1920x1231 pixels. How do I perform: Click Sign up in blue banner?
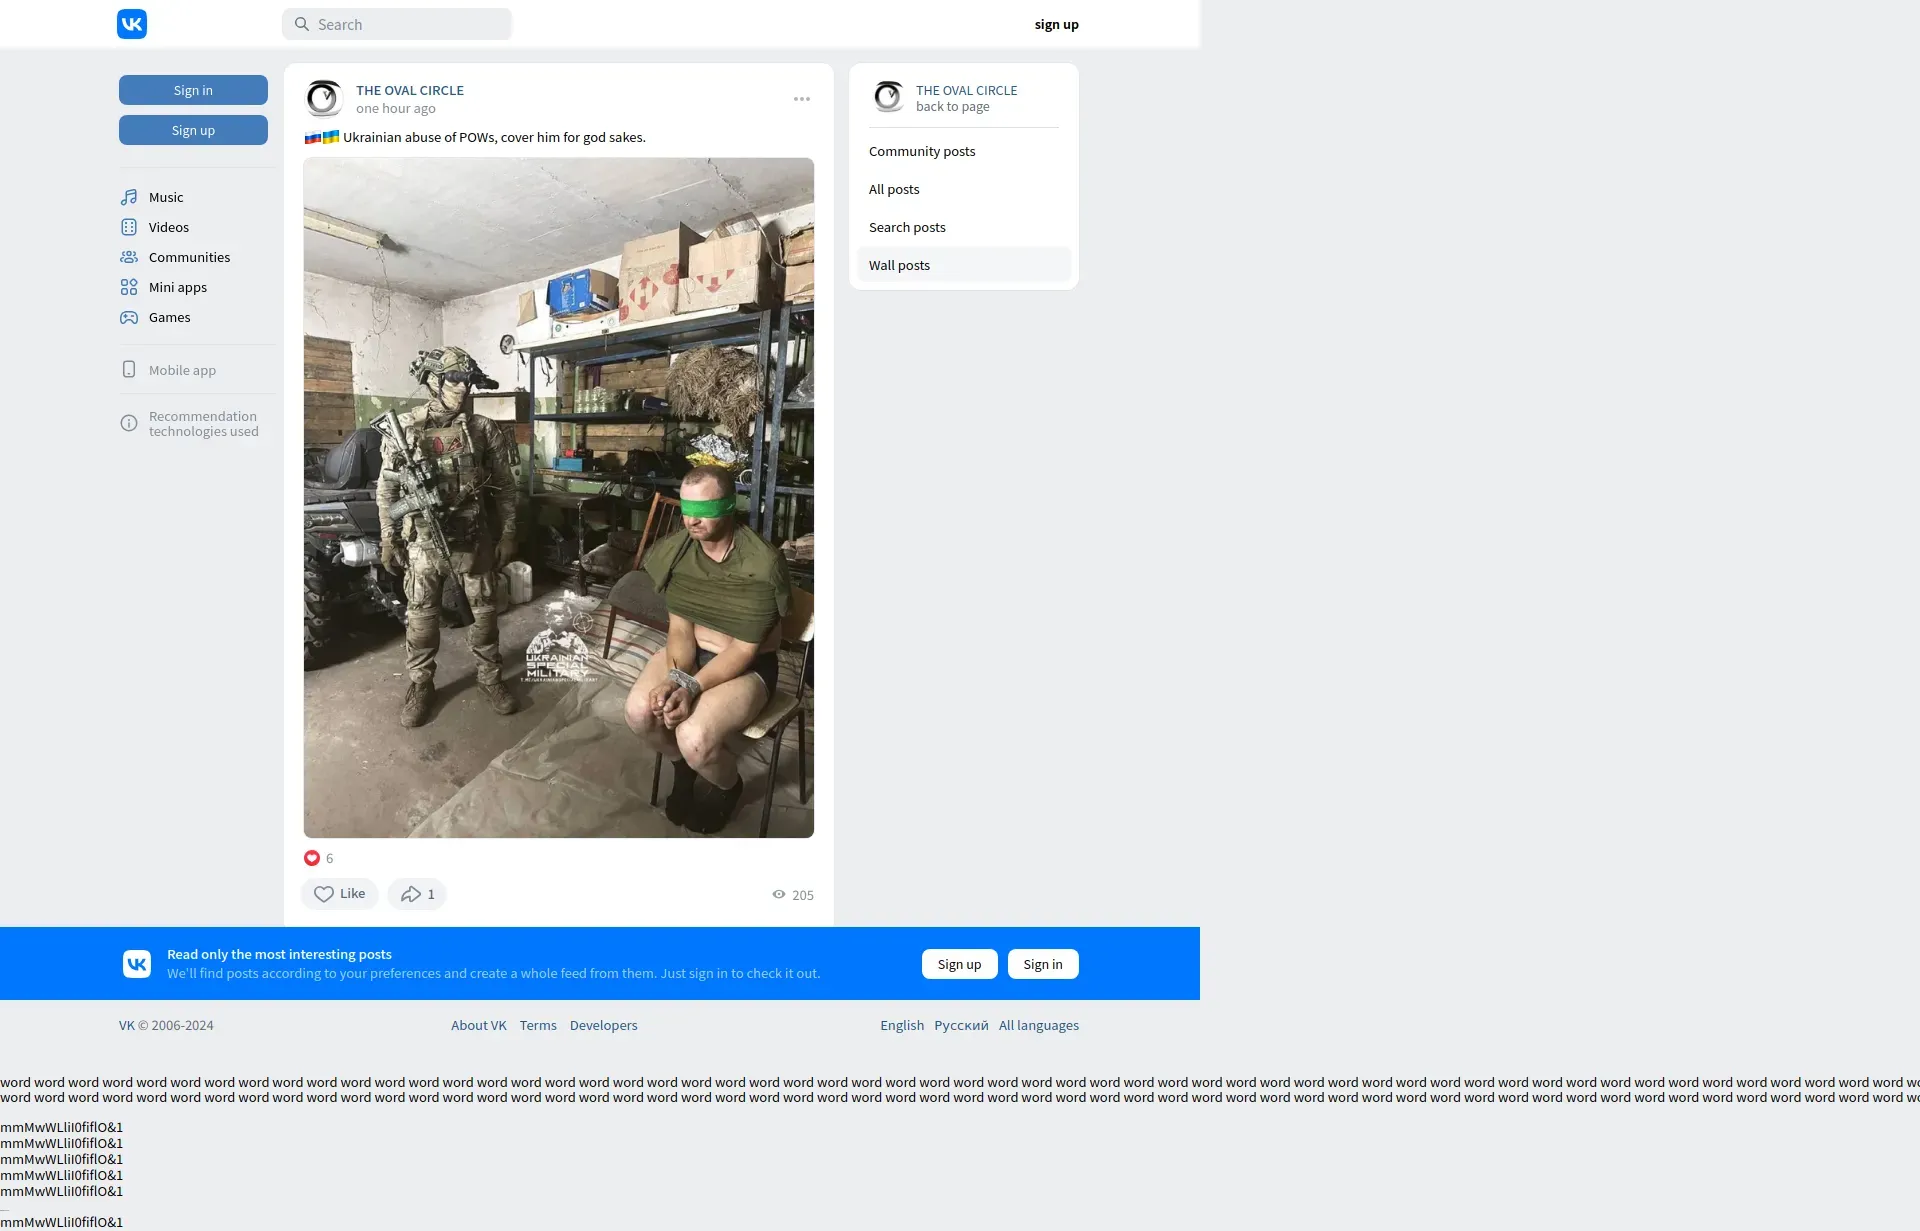tap(959, 964)
